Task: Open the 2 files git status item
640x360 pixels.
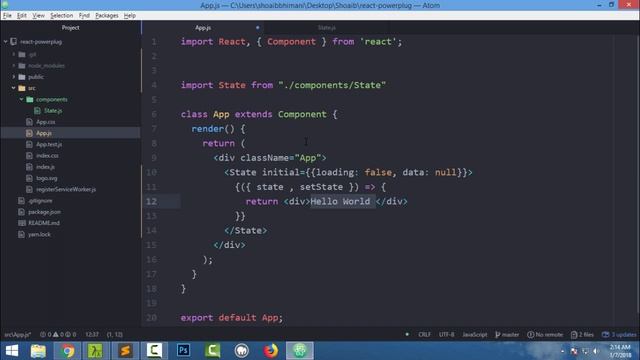Action: (582, 335)
